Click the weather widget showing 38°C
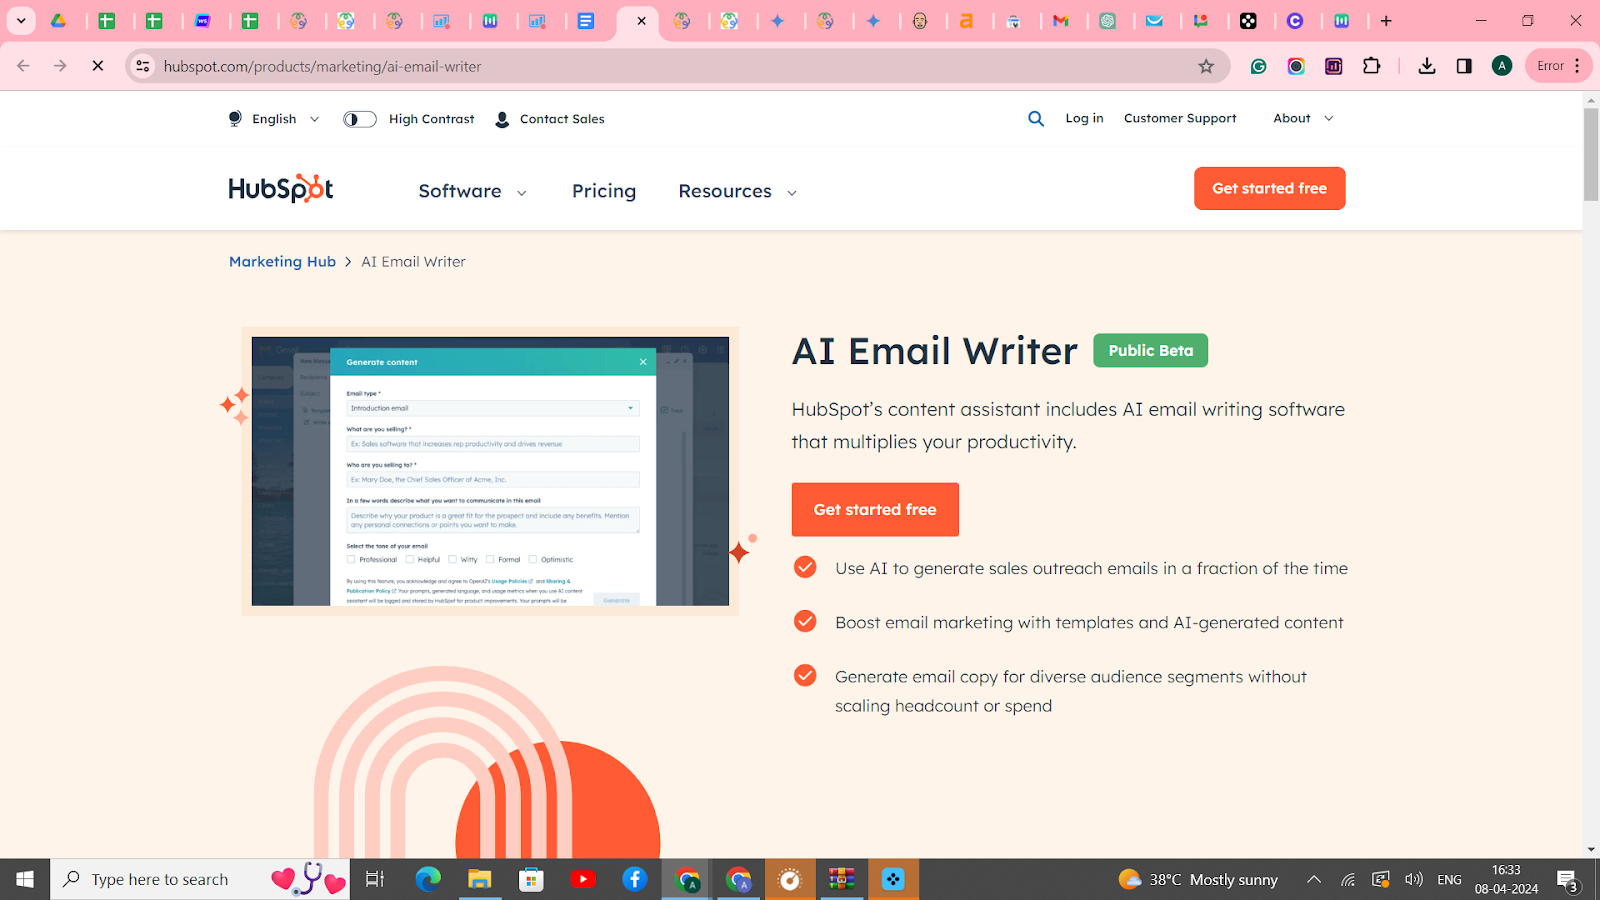Screen dimensions: 1600x900 [1198, 879]
